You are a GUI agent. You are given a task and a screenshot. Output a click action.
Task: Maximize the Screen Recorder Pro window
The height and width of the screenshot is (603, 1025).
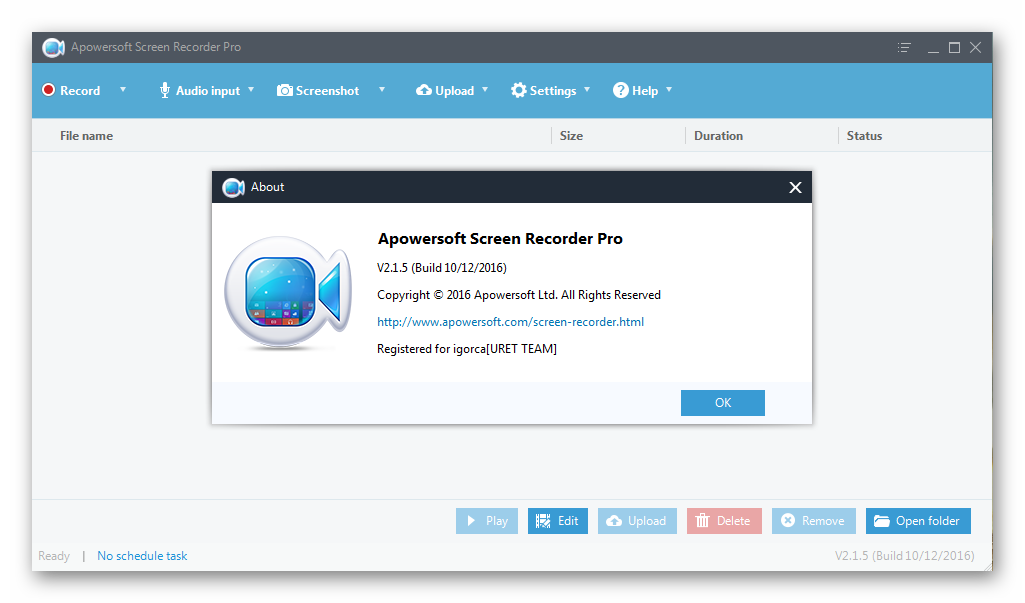point(954,48)
